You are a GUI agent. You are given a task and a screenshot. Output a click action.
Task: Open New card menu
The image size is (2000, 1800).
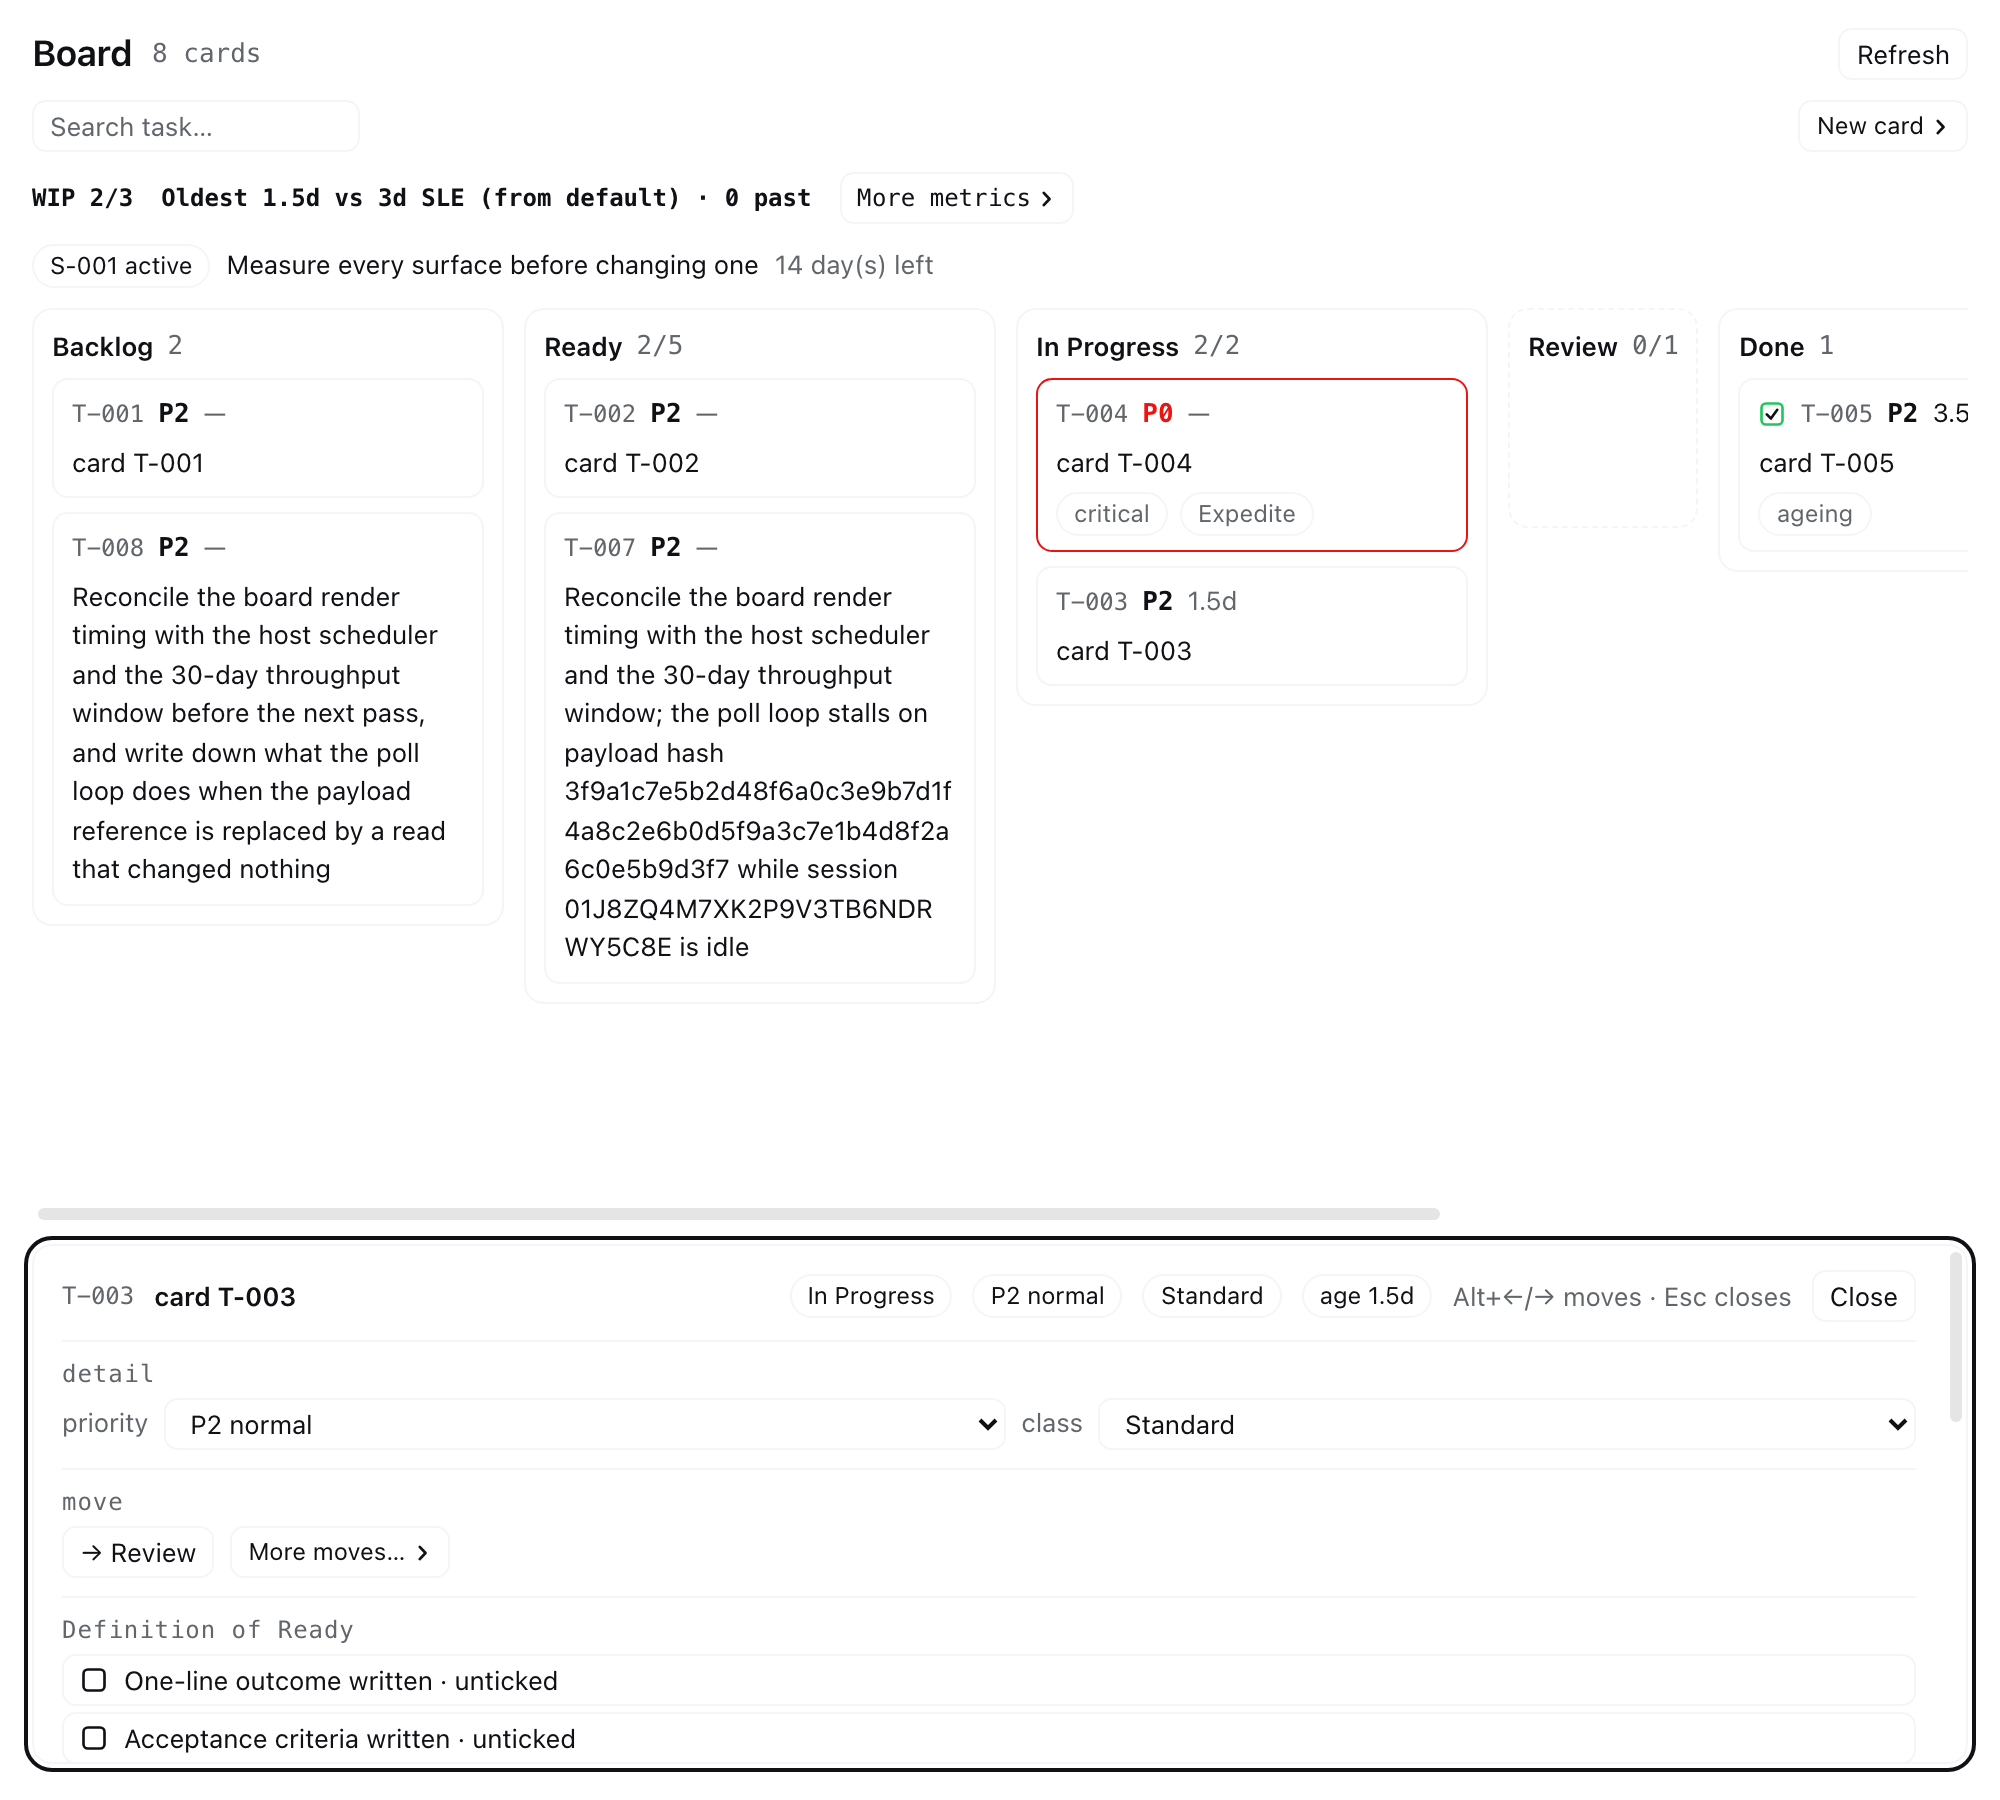(1882, 126)
